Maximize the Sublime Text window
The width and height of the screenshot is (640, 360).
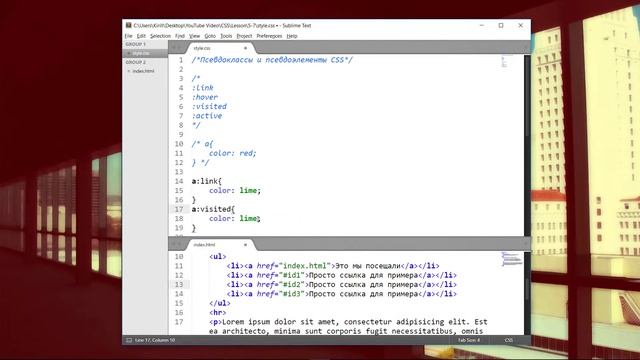click(501, 25)
